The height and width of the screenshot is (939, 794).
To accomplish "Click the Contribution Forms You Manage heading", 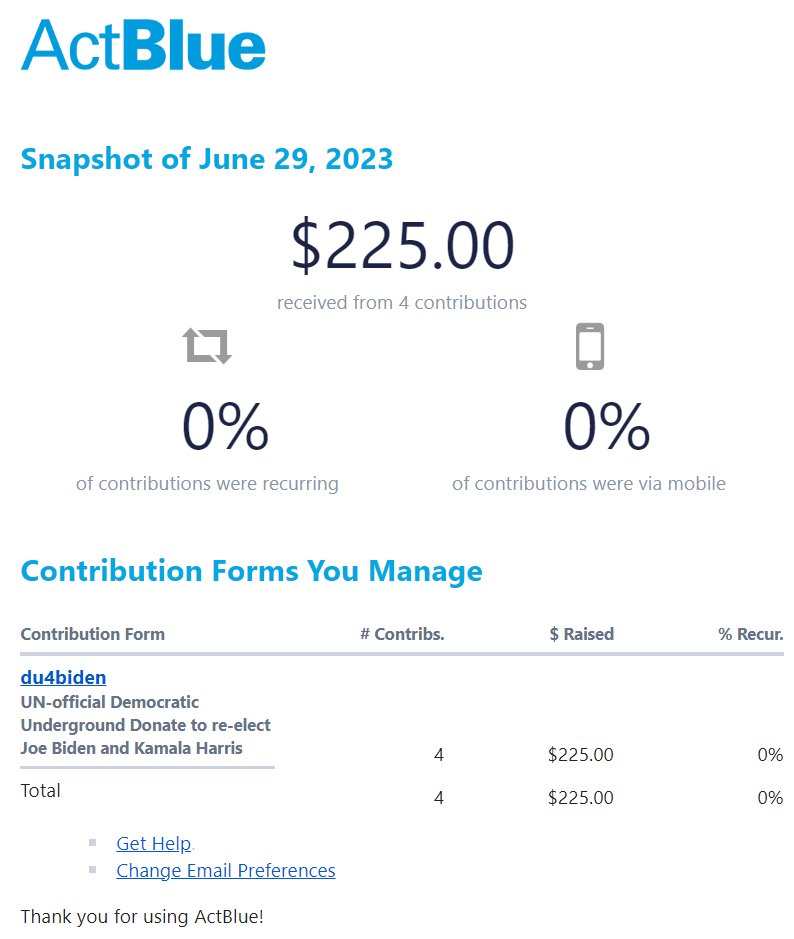I will tap(251, 571).
